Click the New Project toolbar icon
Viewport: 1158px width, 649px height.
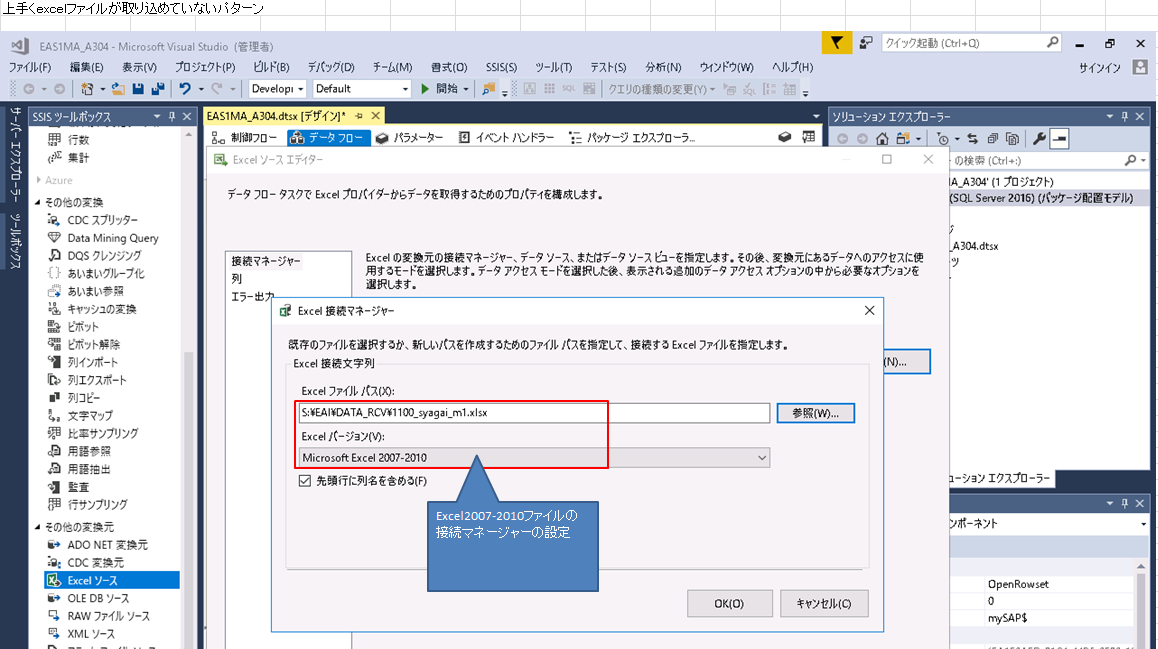87,89
